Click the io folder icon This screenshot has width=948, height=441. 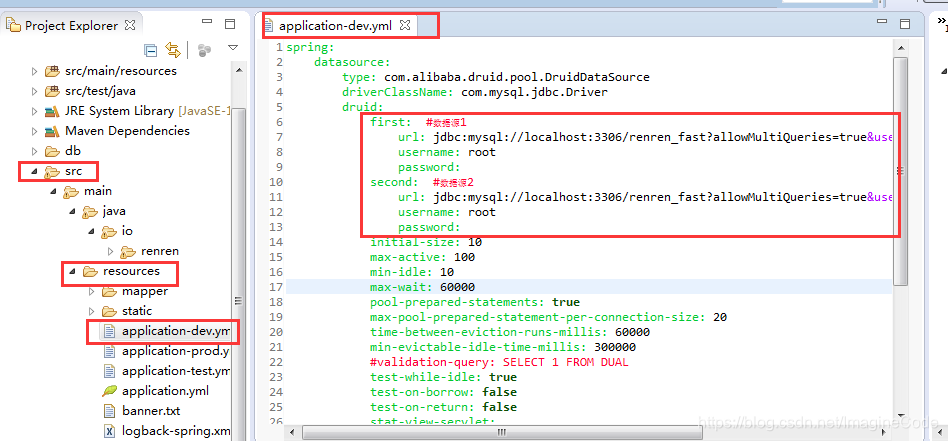(109, 232)
